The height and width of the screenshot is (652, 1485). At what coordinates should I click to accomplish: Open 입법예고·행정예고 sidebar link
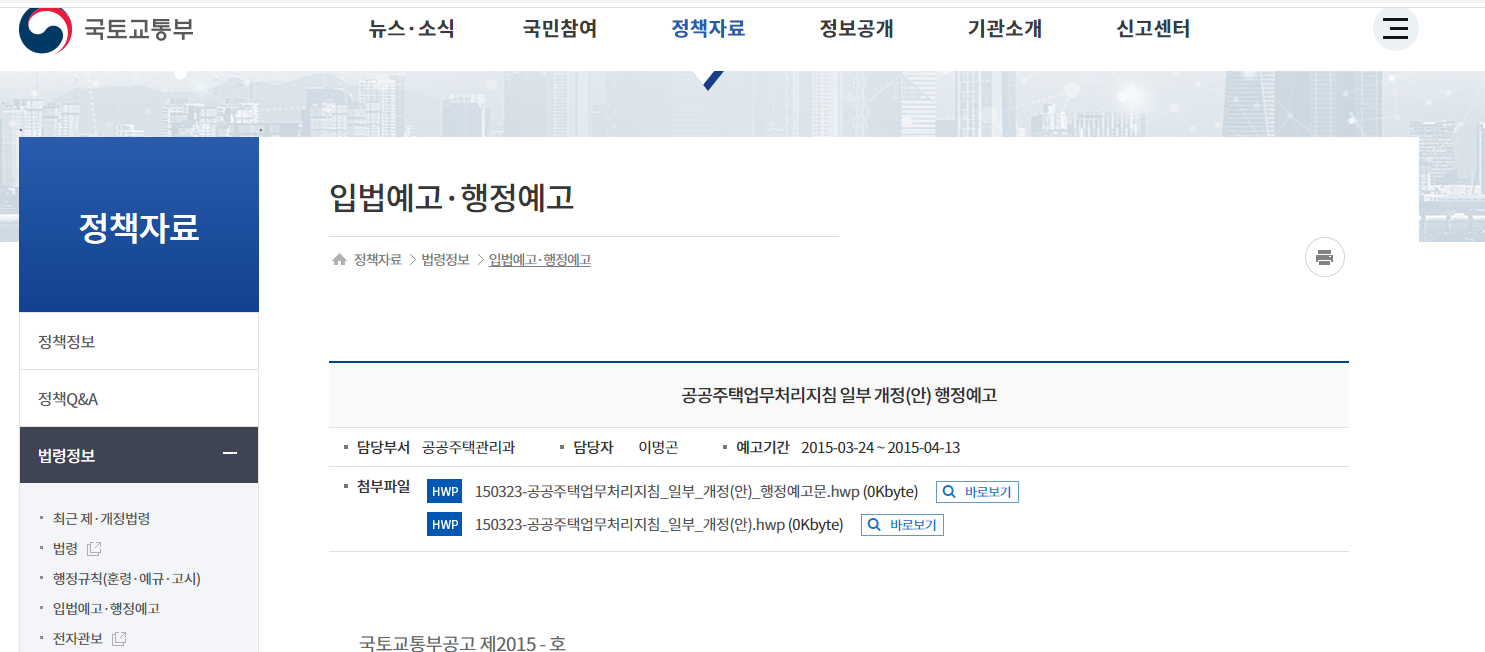(x=106, y=608)
